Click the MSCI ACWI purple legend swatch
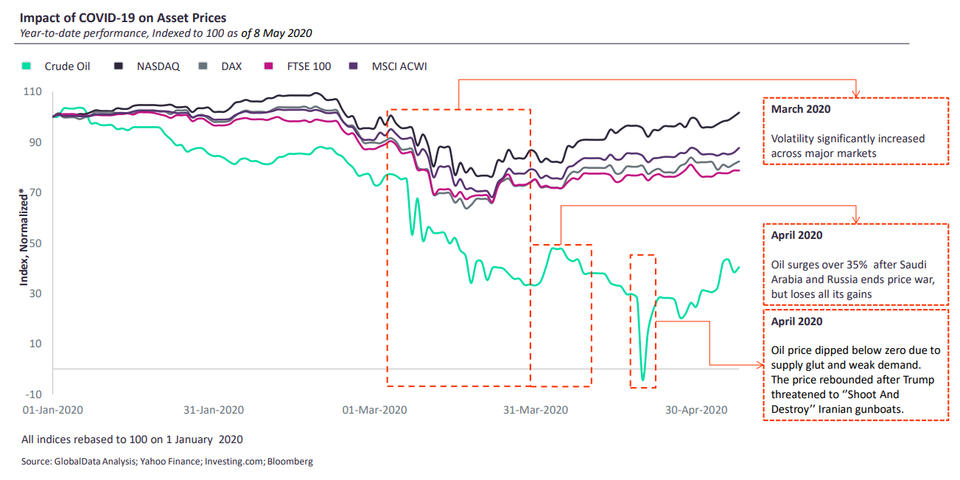The width and height of the screenshot is (960, 480). [353, 66]
